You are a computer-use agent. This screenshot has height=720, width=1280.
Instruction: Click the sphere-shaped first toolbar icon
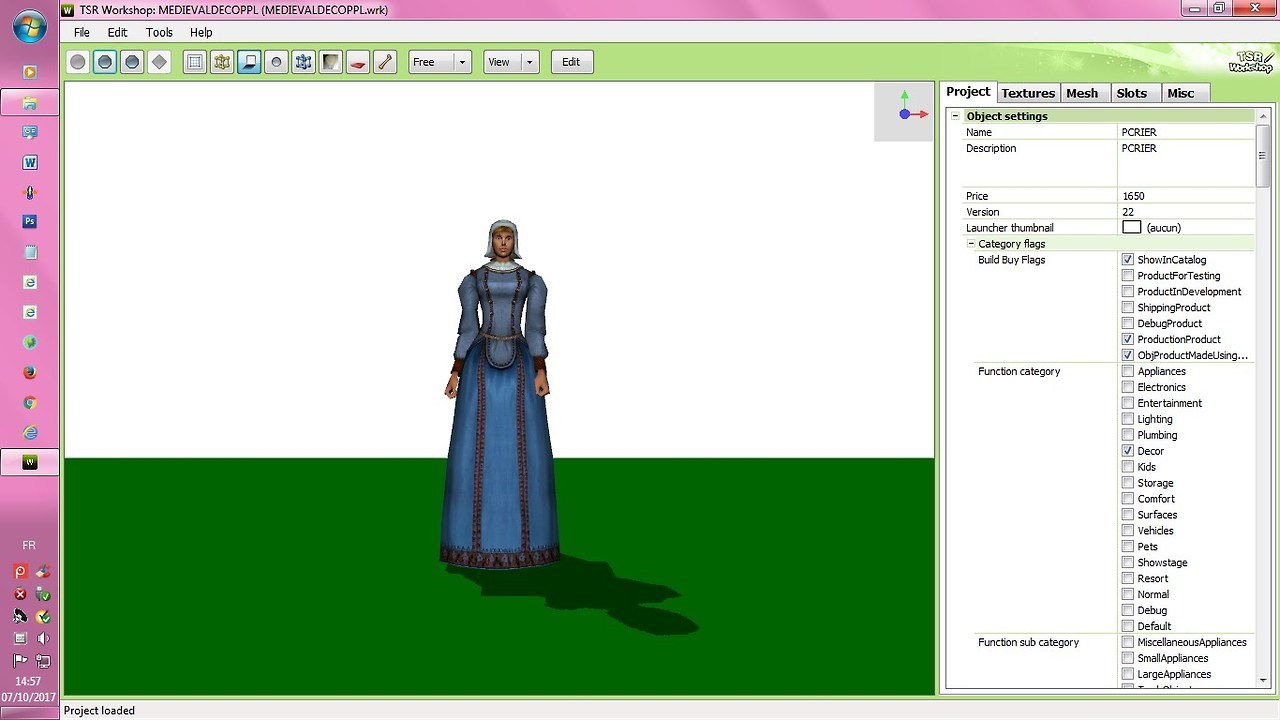(78, 62)
